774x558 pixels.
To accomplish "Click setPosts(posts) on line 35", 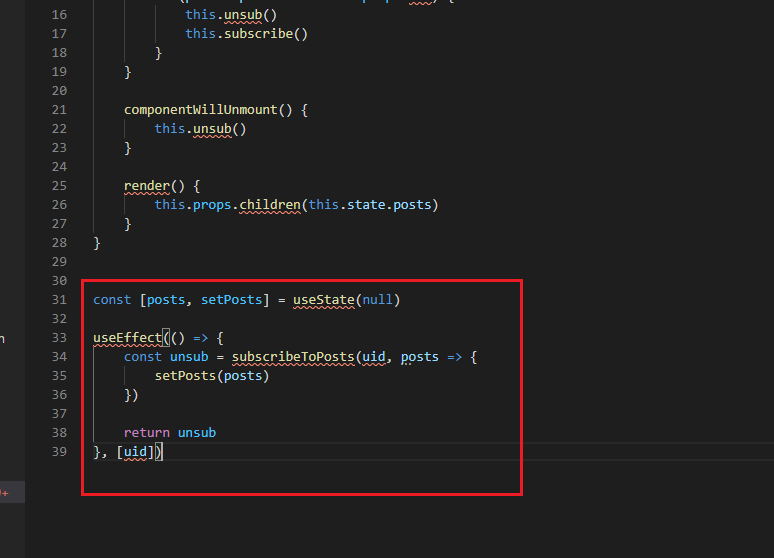I will pyautogui.click(x=212, y=376).
